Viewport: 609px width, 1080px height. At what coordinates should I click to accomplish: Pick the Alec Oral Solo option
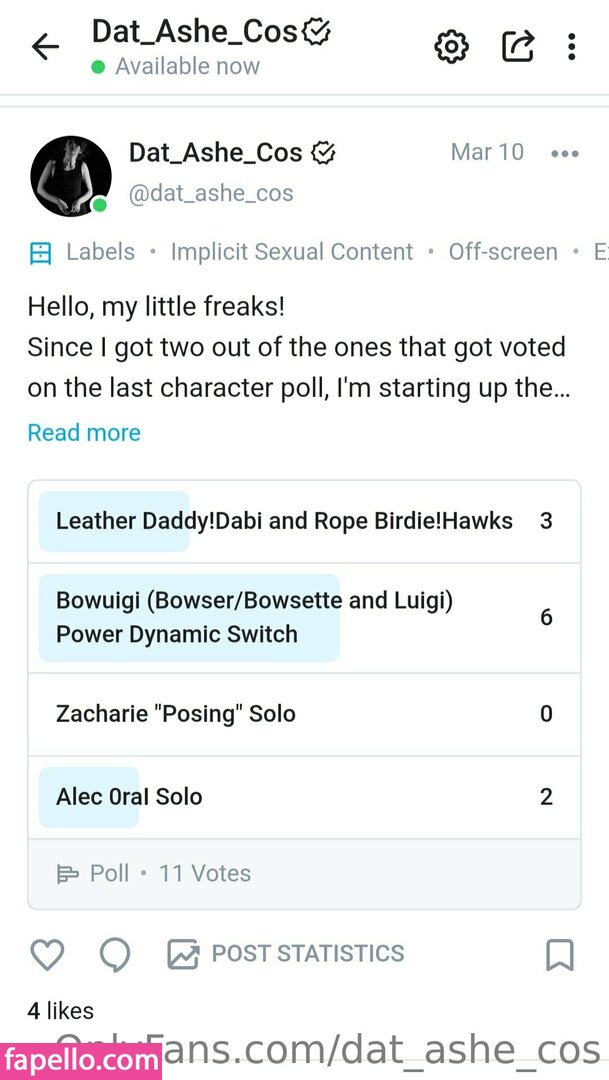click(129, 797)
